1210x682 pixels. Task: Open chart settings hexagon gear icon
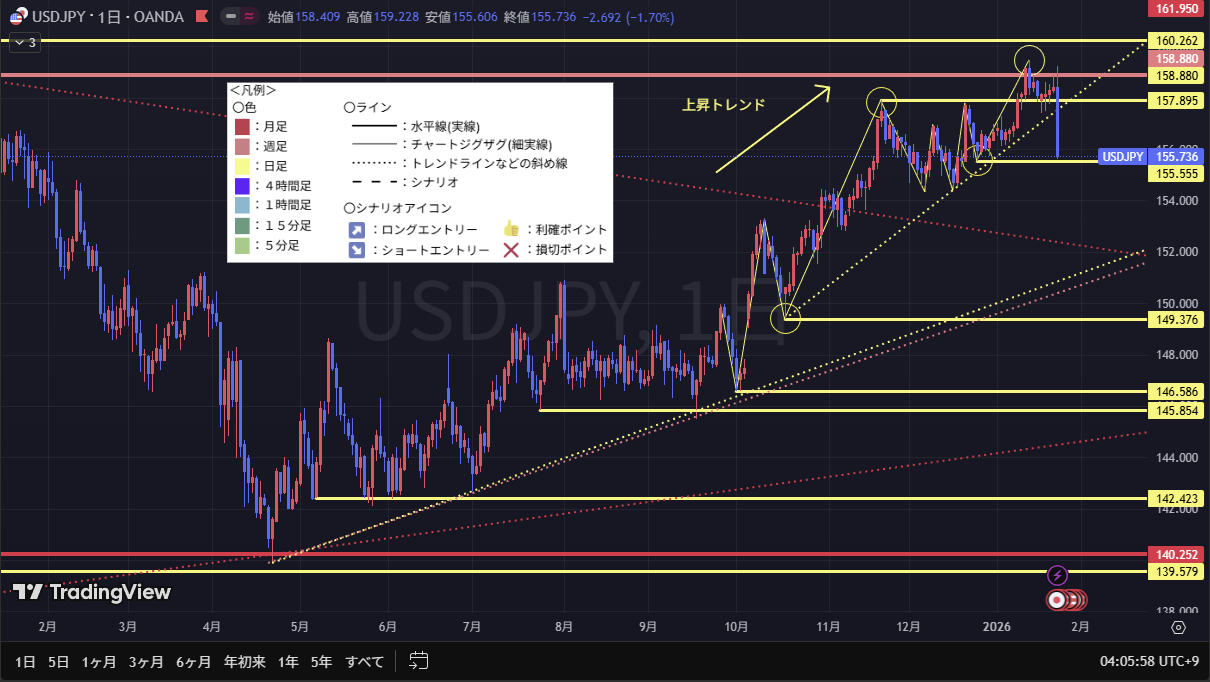1178,627
